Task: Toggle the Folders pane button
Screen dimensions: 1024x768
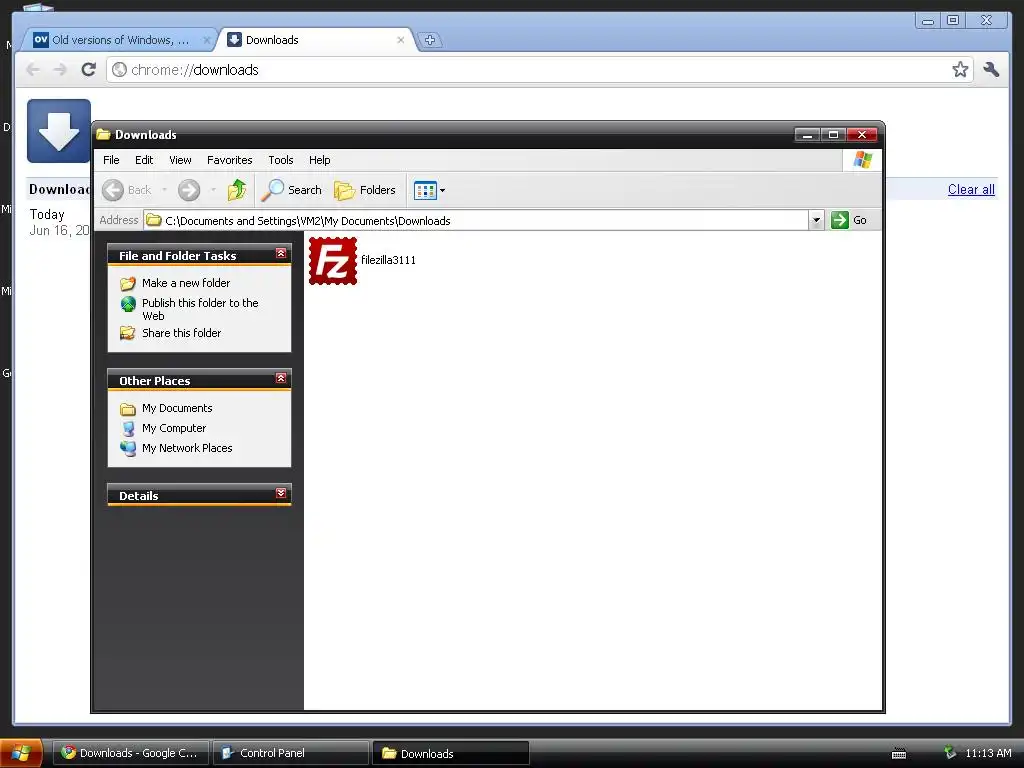Action: point(364,190)
